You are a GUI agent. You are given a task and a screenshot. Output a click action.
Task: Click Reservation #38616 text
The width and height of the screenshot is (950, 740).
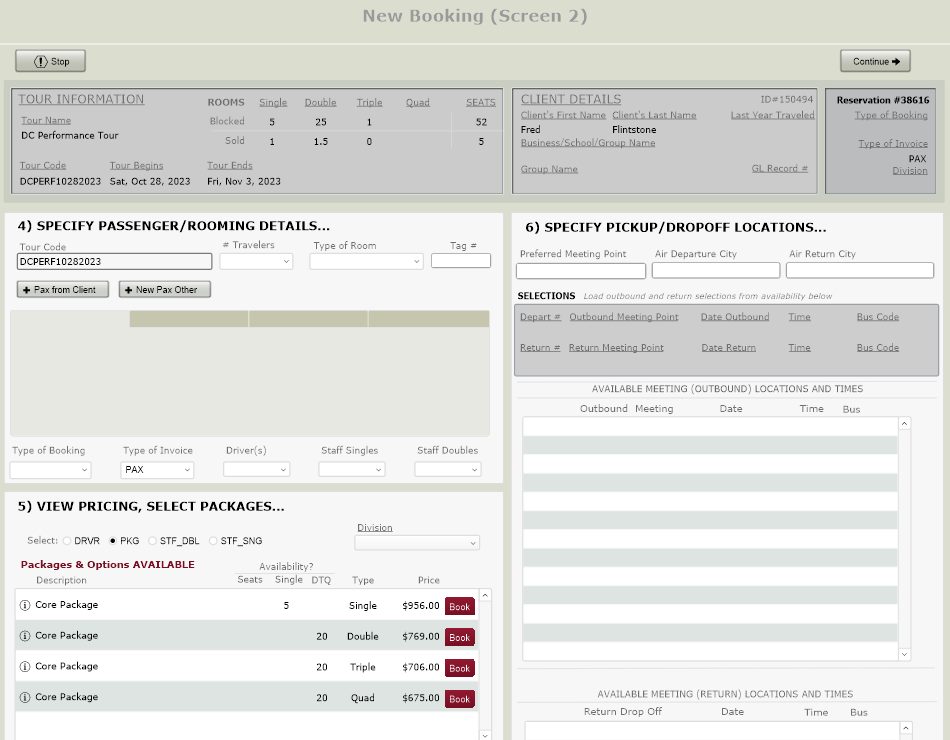pyautogui.click(x=883, y=100)
